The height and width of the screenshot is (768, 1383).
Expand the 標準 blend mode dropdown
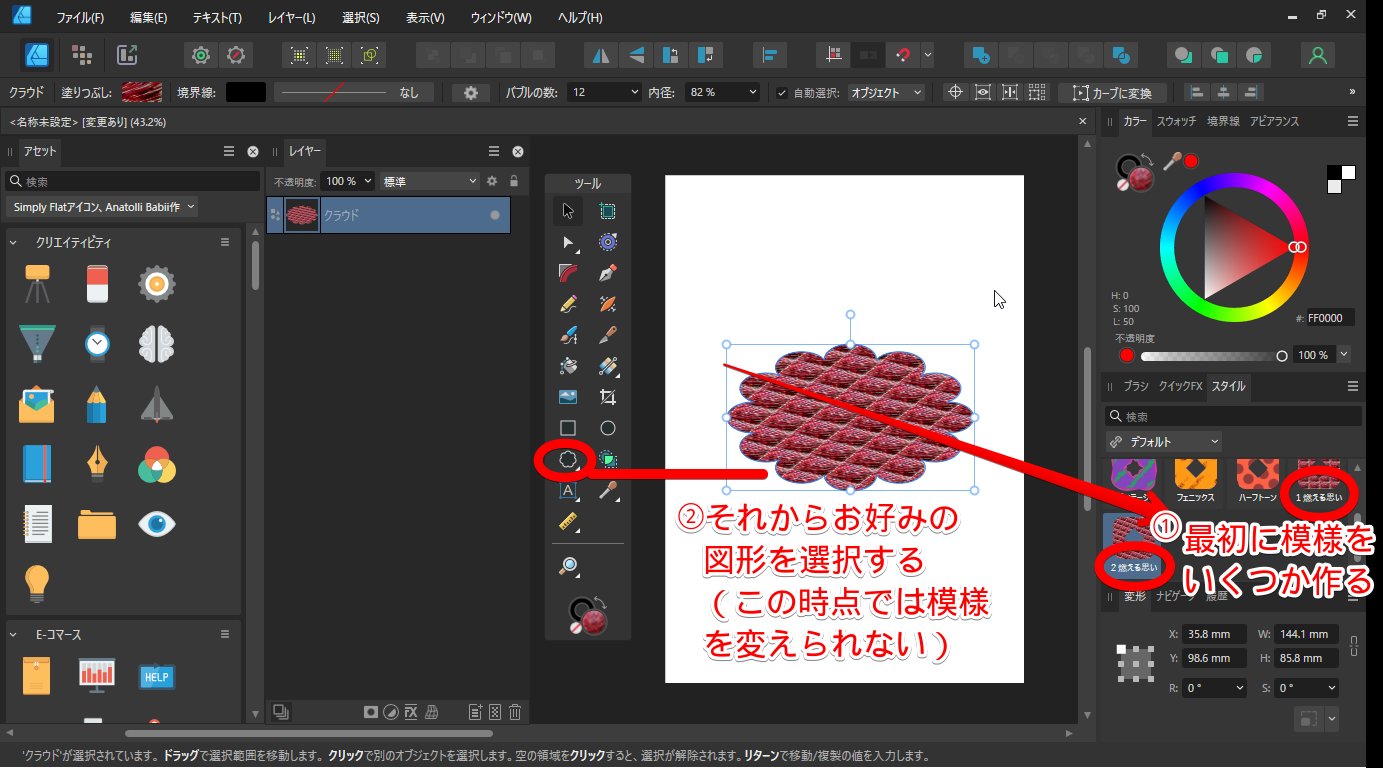click(x=431, y=181)
